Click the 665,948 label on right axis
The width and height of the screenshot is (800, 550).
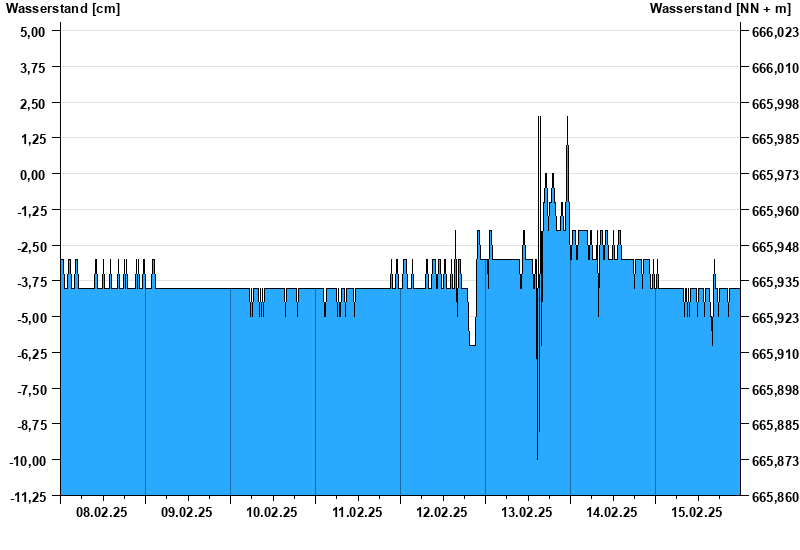pyautogui.click(x=776, y=247)
